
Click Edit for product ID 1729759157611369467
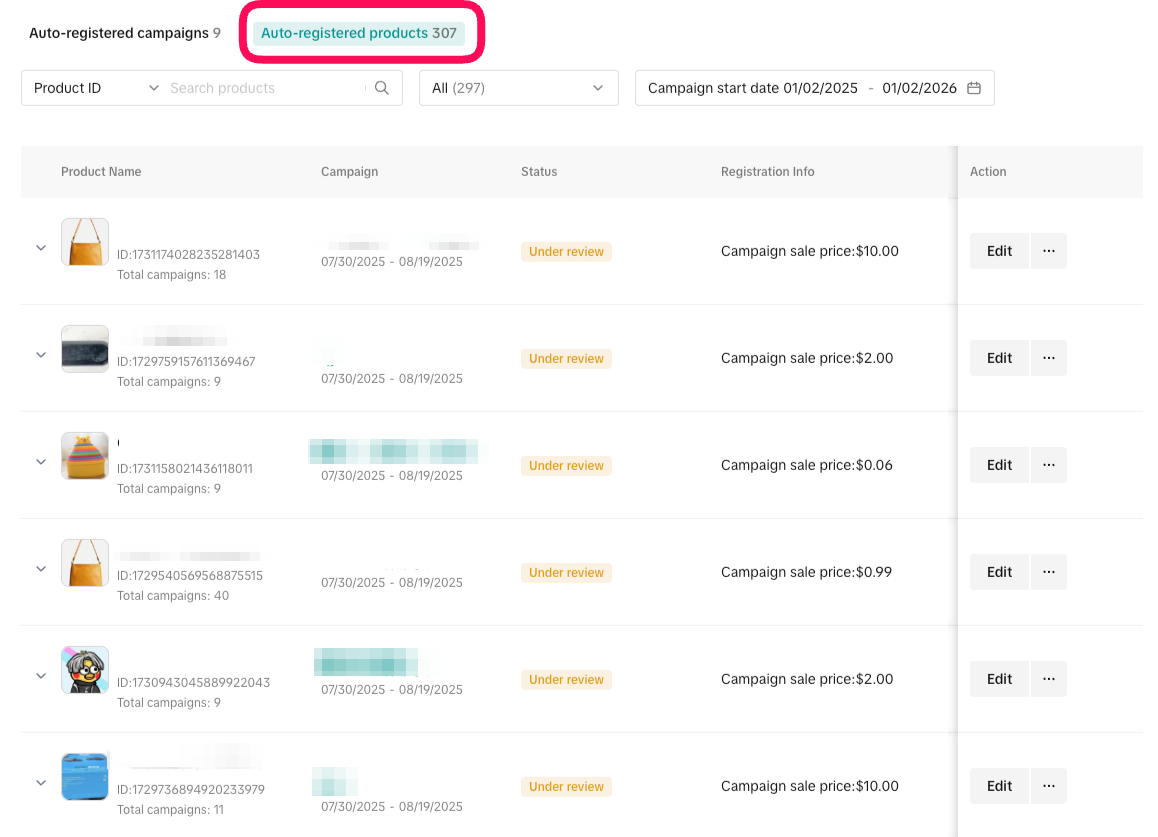point(999,358)
